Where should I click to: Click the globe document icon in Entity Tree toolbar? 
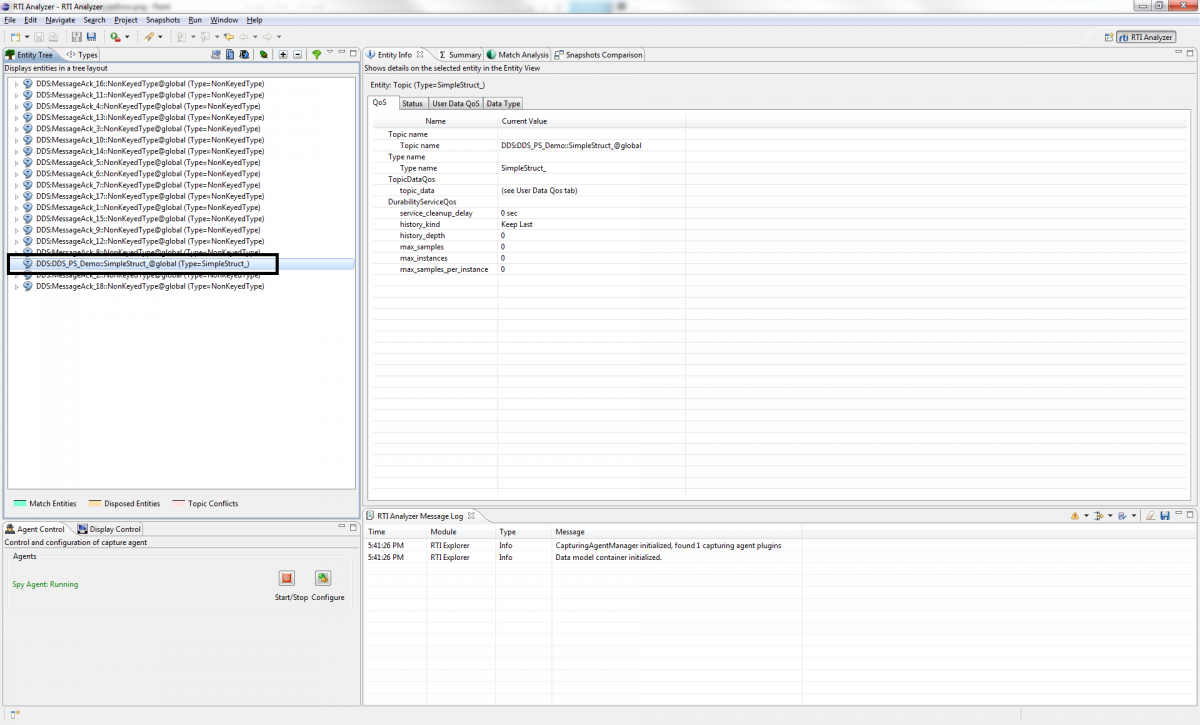pos(244,55)
